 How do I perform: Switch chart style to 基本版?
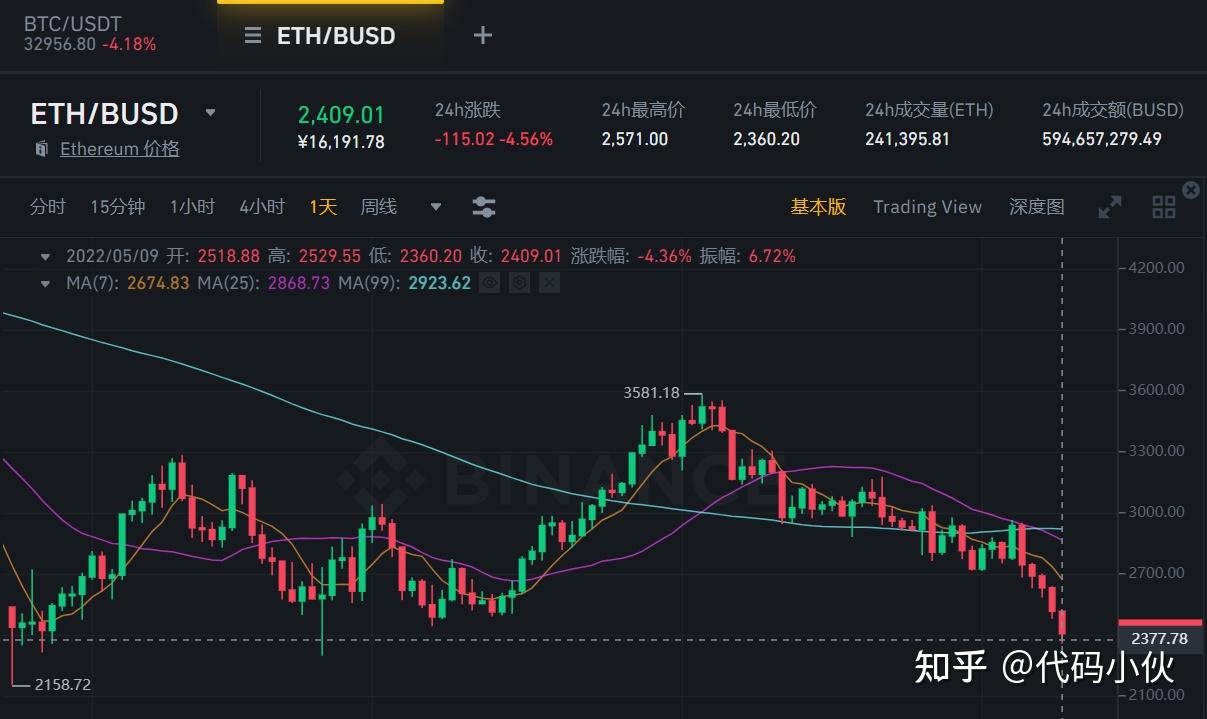tap(818, 207)
